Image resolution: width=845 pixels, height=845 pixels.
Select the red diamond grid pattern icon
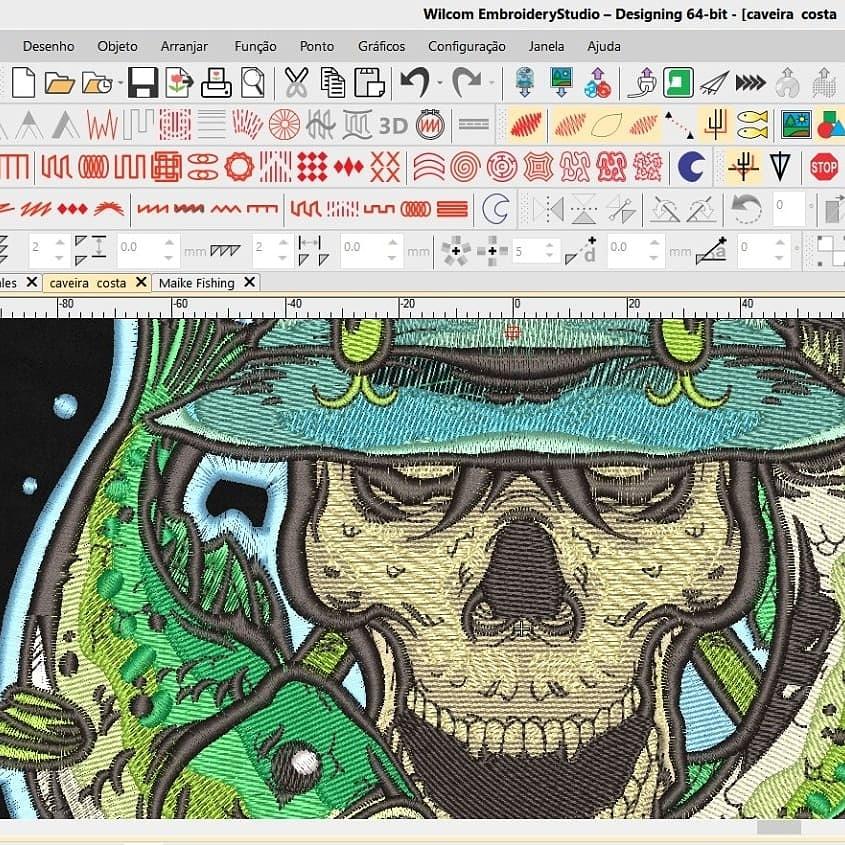tap(312, 167)
